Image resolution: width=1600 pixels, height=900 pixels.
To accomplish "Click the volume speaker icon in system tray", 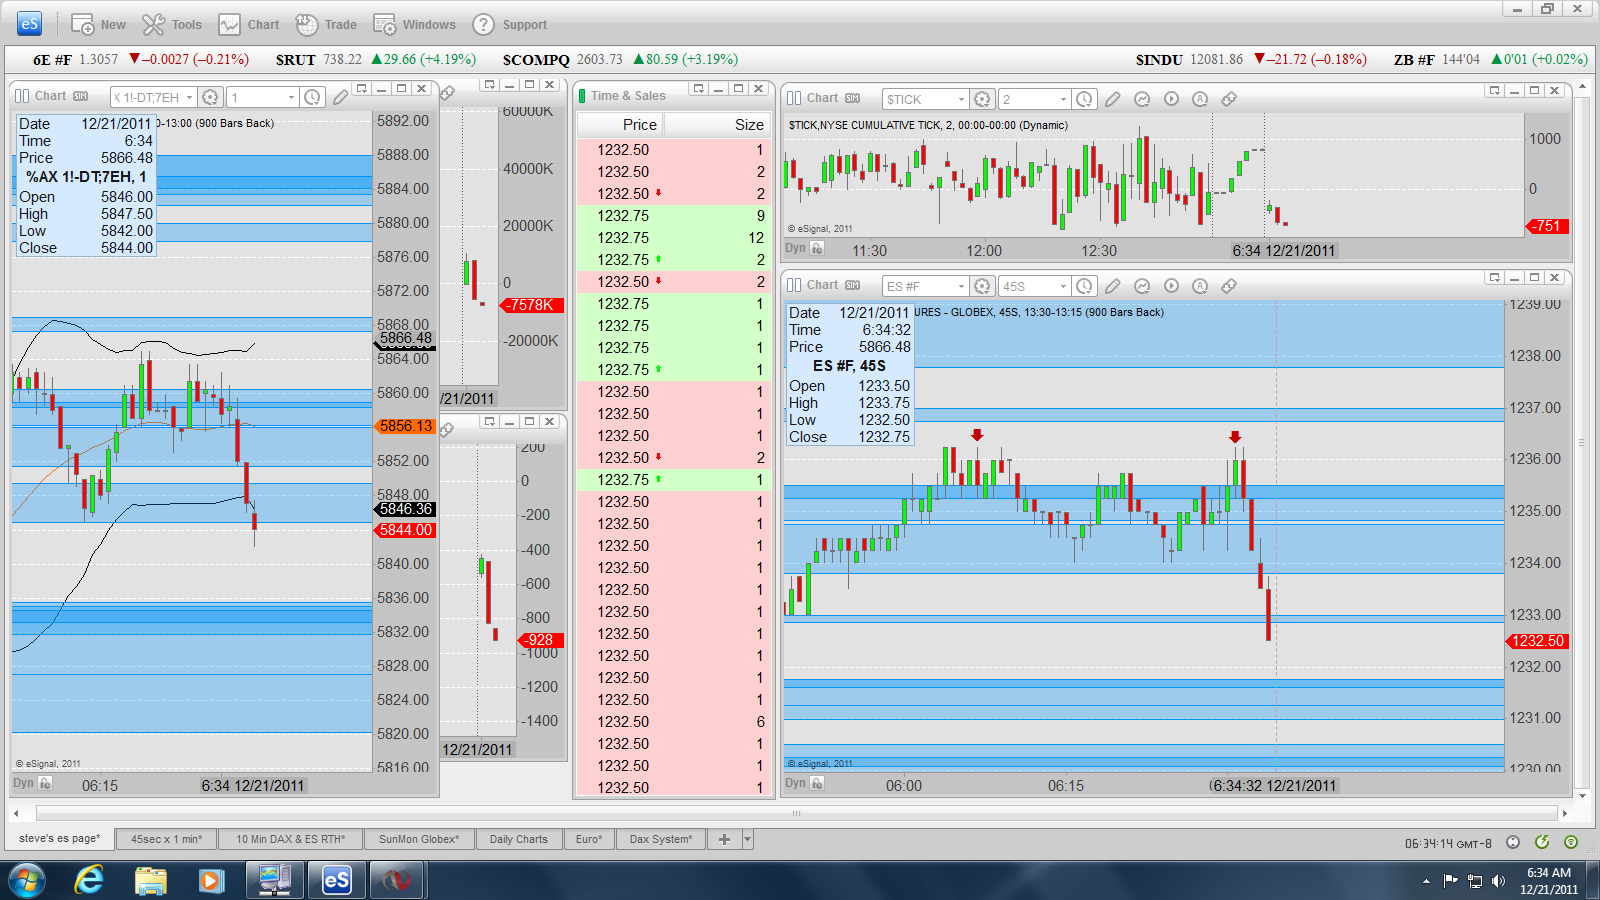I will point(1497,881).
